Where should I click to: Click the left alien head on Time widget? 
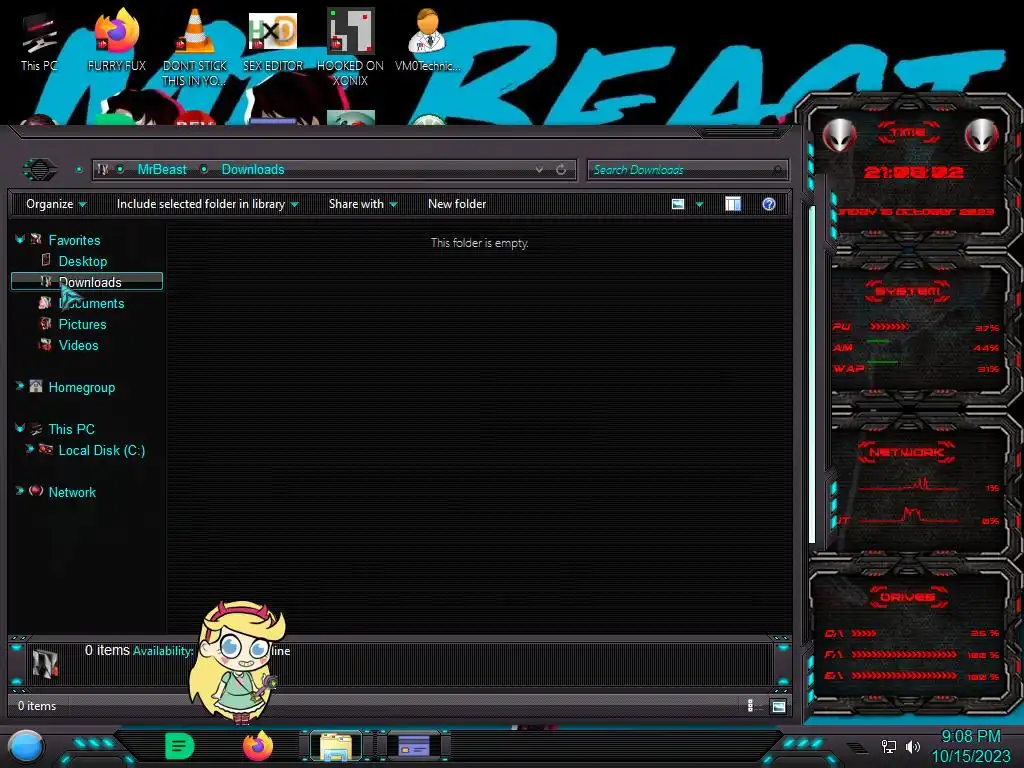pos(840,136)
